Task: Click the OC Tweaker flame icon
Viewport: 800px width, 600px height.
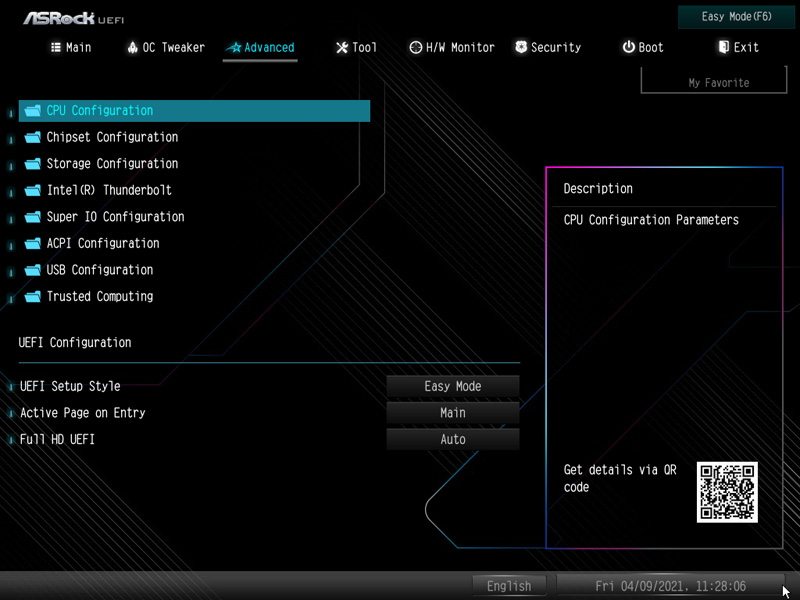Action: pyautogui.click(x=133, y=47)
